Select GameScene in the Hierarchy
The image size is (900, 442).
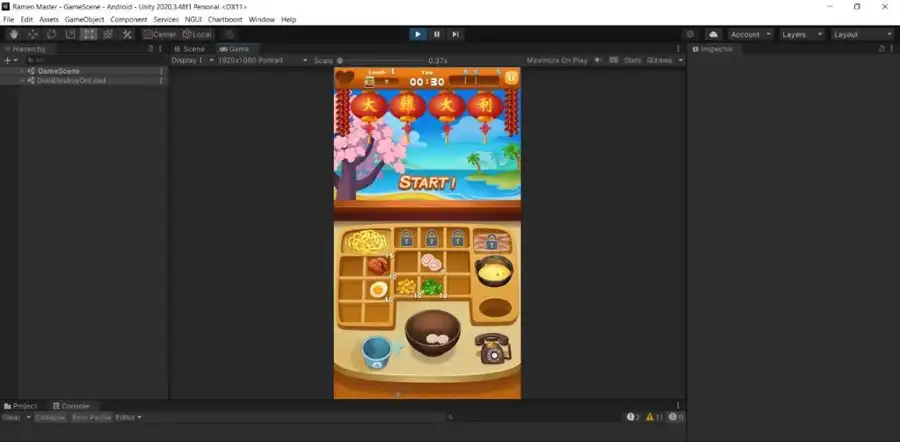click(x=57, y=71)
